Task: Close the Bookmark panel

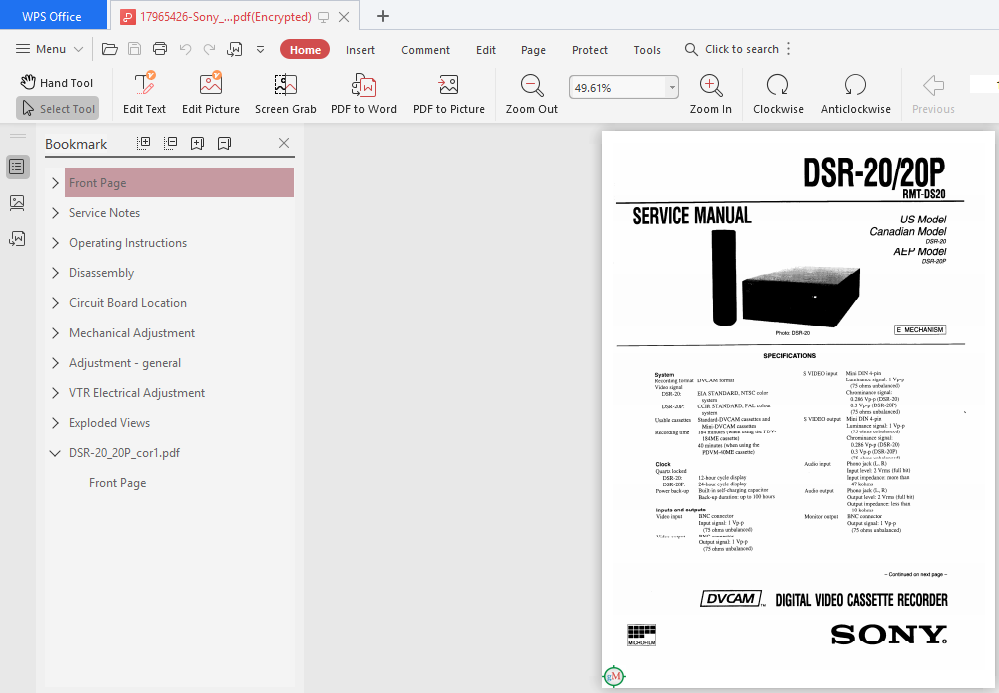Action: pos(284,143)
